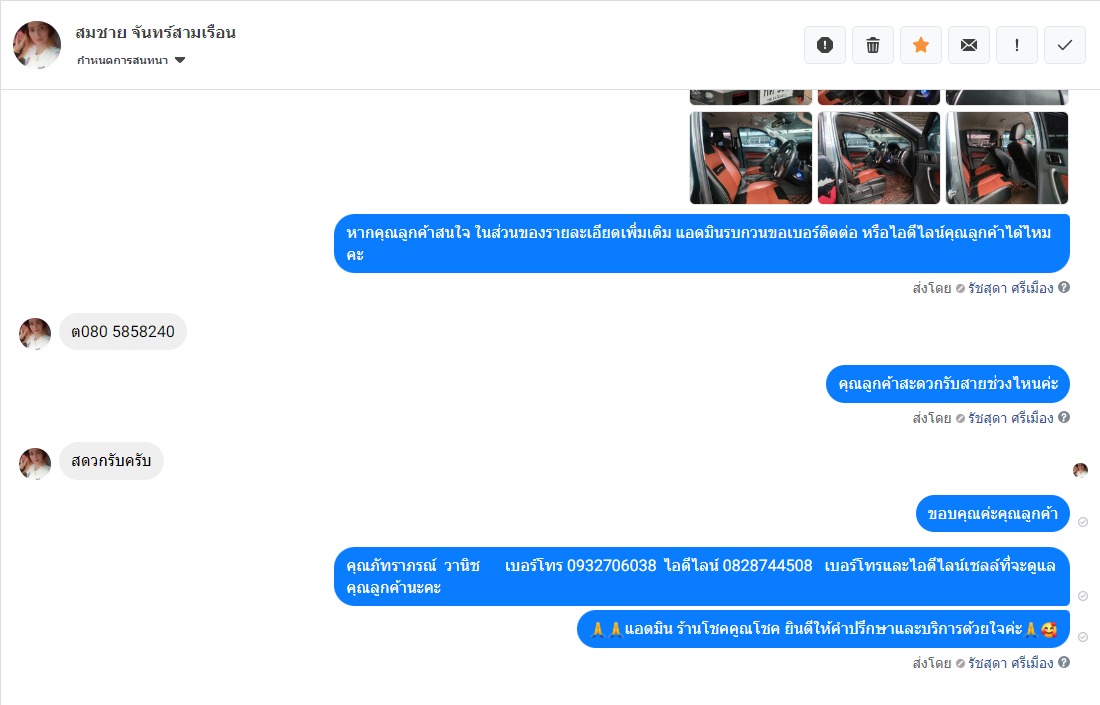The height and width of the screenshot is (705, 1100).
Task: Open สมชาย จันทร์สามเรือน contact name
Action: pyautogui.click(x=155, y=32)
